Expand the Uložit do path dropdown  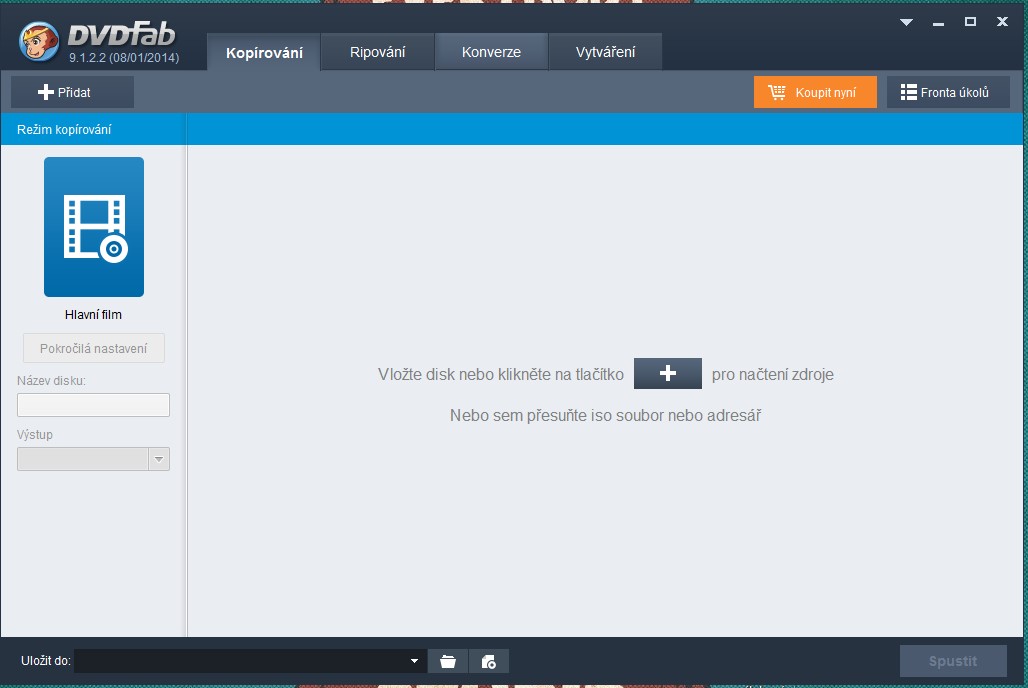pyautogui.click(x=414, y=661)
